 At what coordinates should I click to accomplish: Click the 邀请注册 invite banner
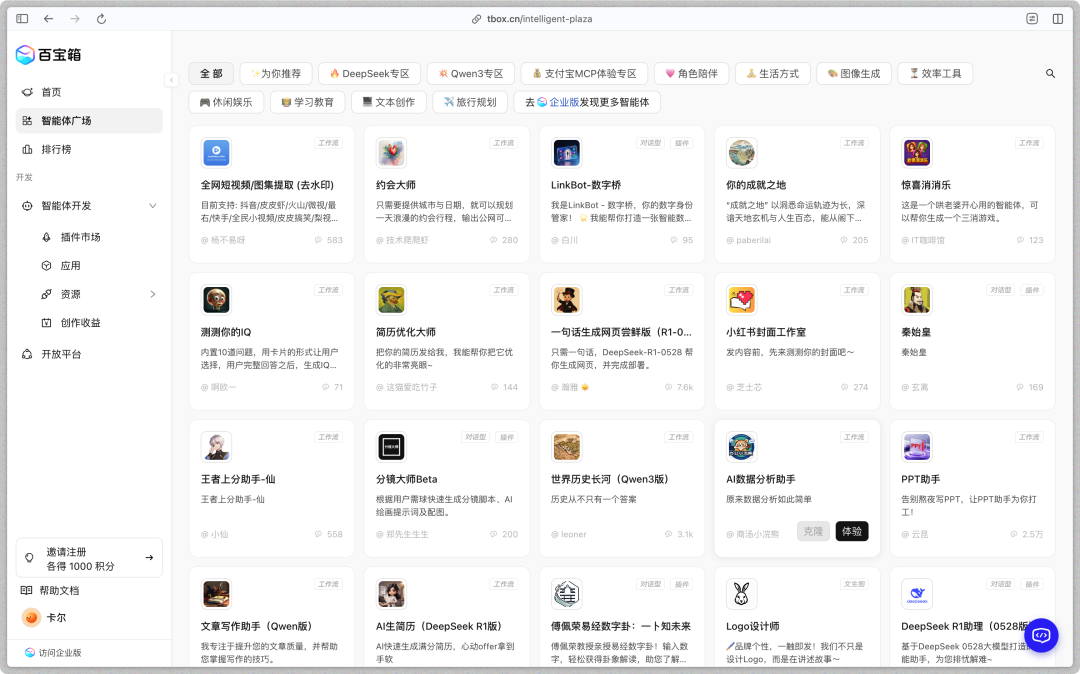(89, 558)
